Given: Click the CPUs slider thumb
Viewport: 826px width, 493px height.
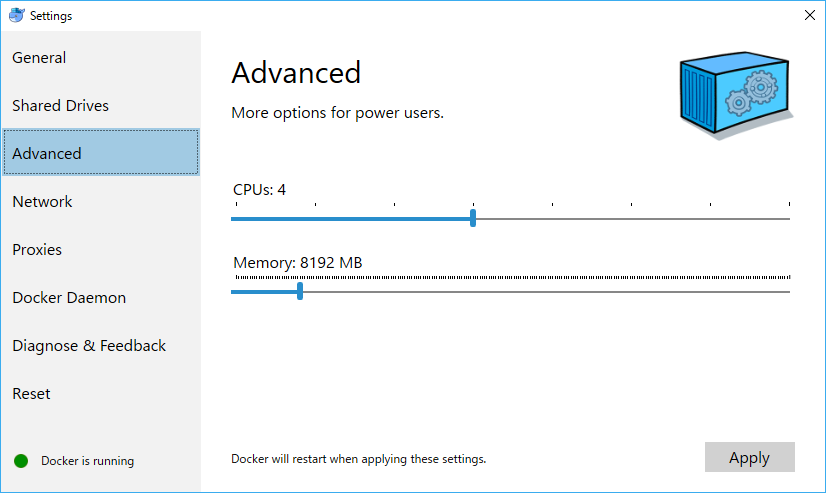Looking at the screenshot, I should [x=473, y=218].
